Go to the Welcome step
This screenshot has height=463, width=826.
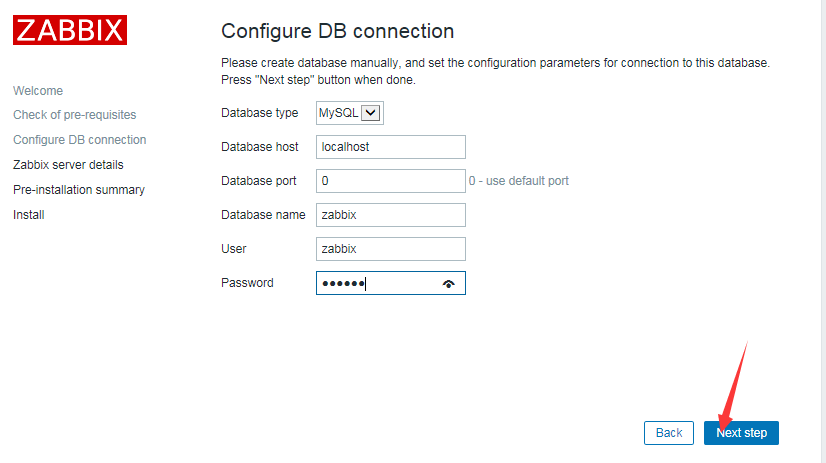pyautogui.click(x=38, y=91)
